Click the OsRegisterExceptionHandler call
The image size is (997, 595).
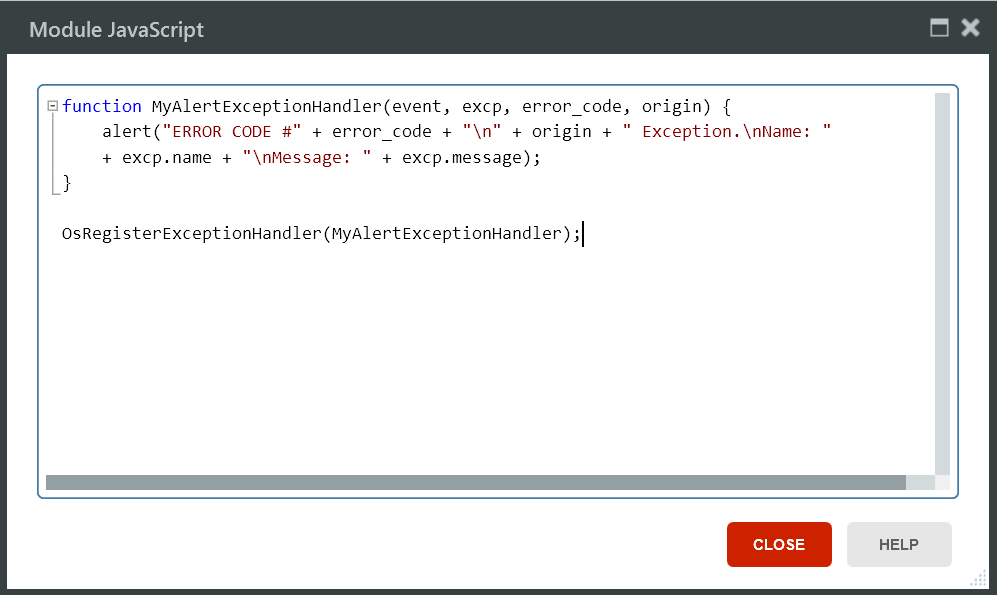[x=190, y=235]
